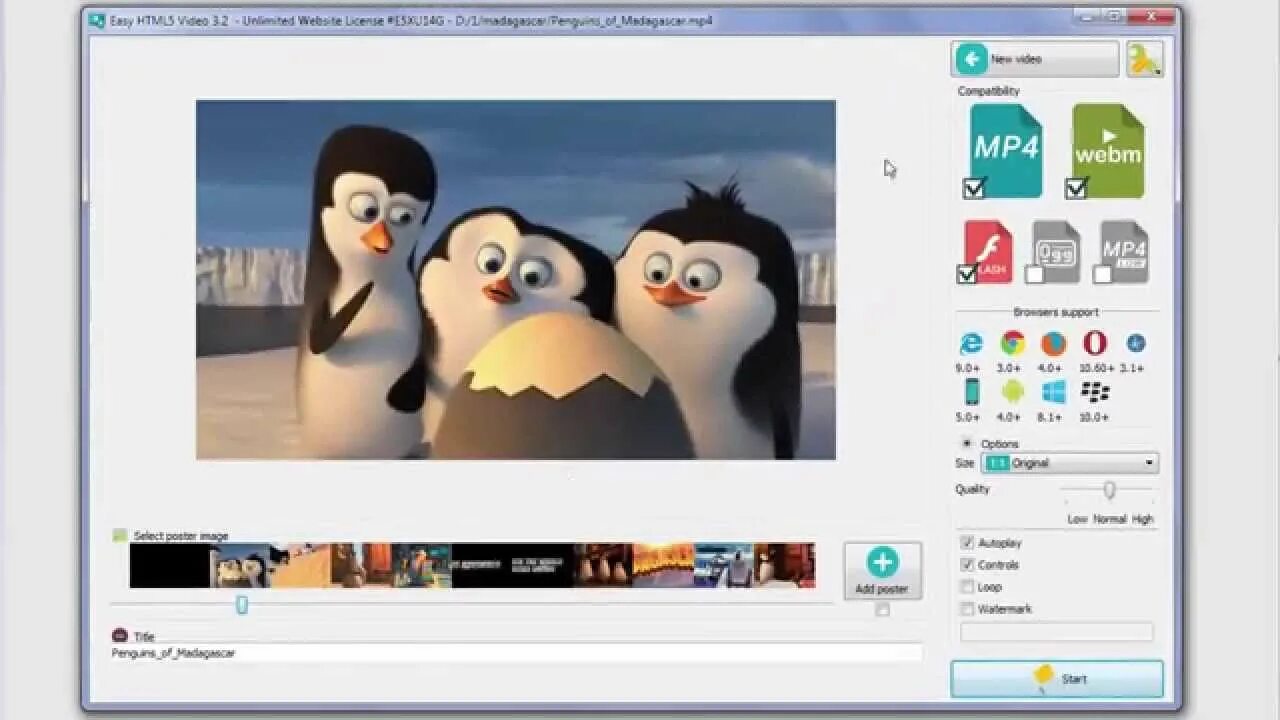Click the penguins video preview
This screenshot has width=1280, height=720.
(x=515, y=280)
